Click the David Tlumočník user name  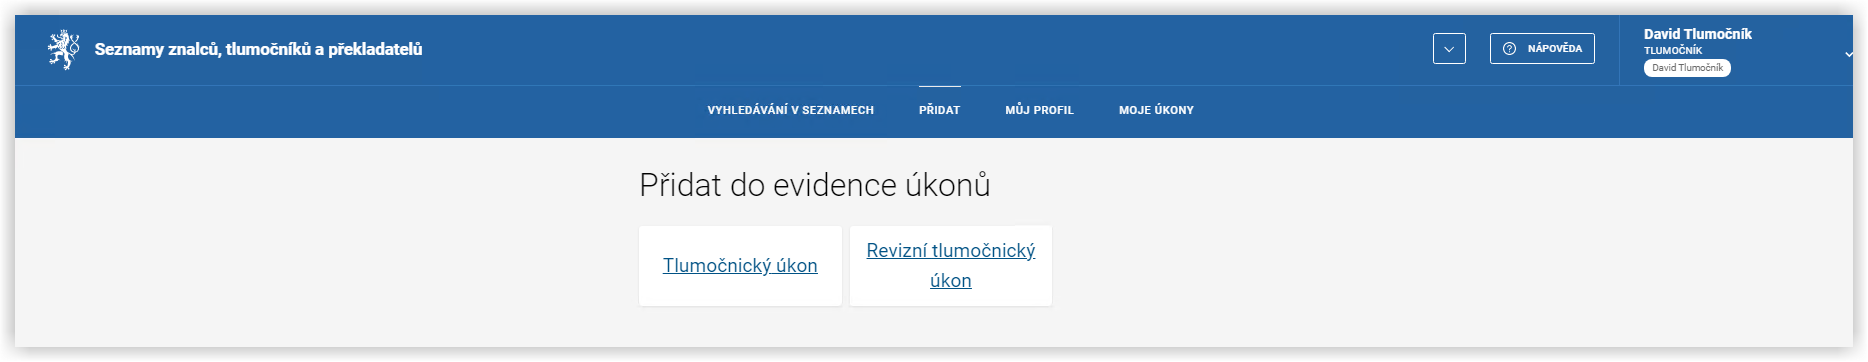[x=1697, y=34]
